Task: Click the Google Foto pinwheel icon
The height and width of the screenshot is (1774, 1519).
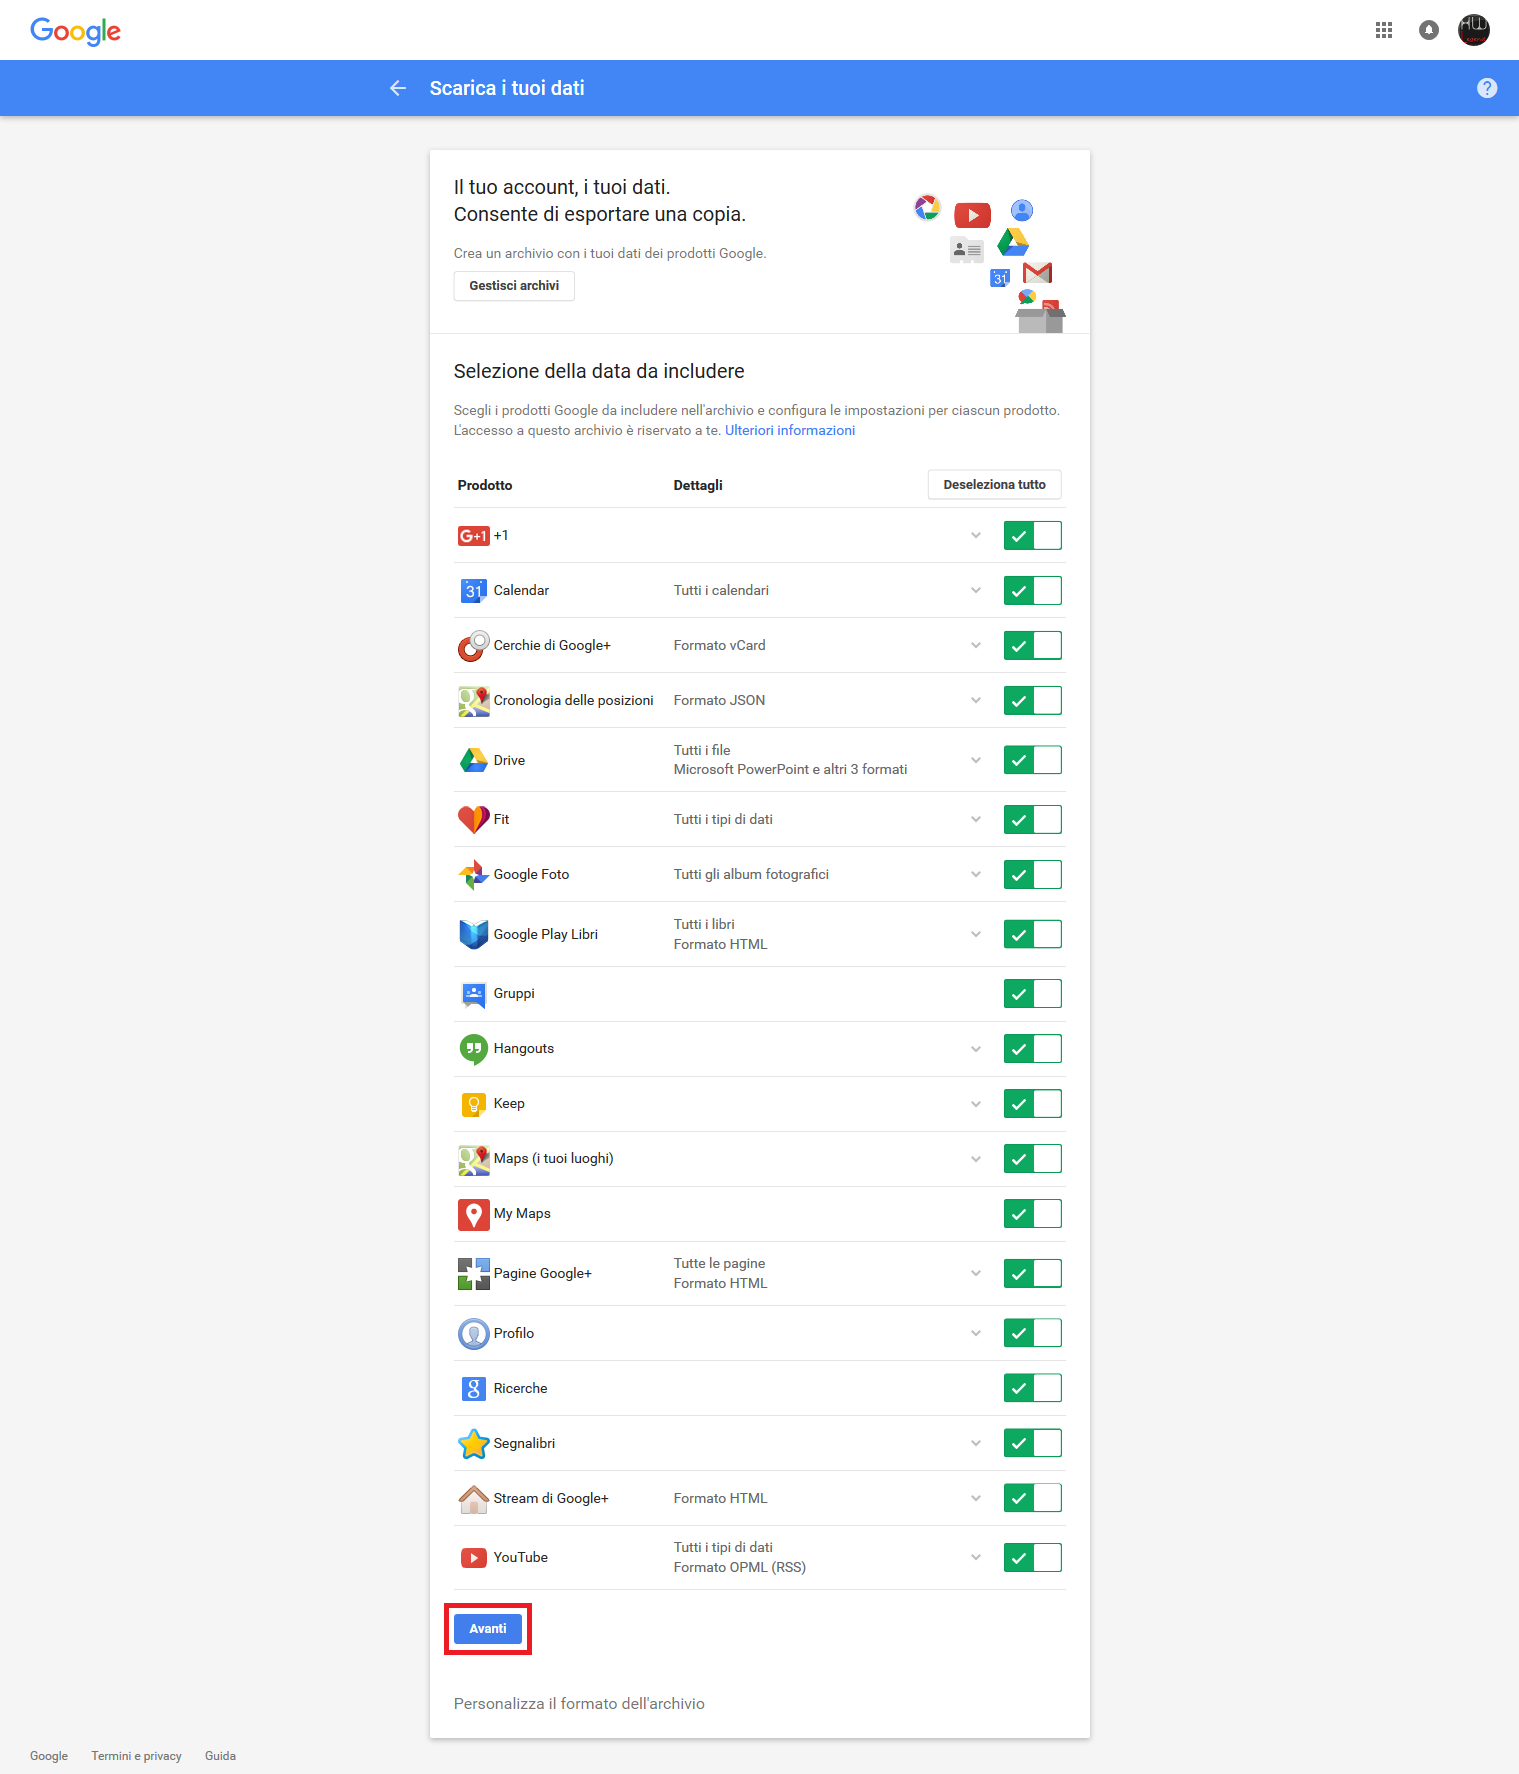Action: click(474, 875)
